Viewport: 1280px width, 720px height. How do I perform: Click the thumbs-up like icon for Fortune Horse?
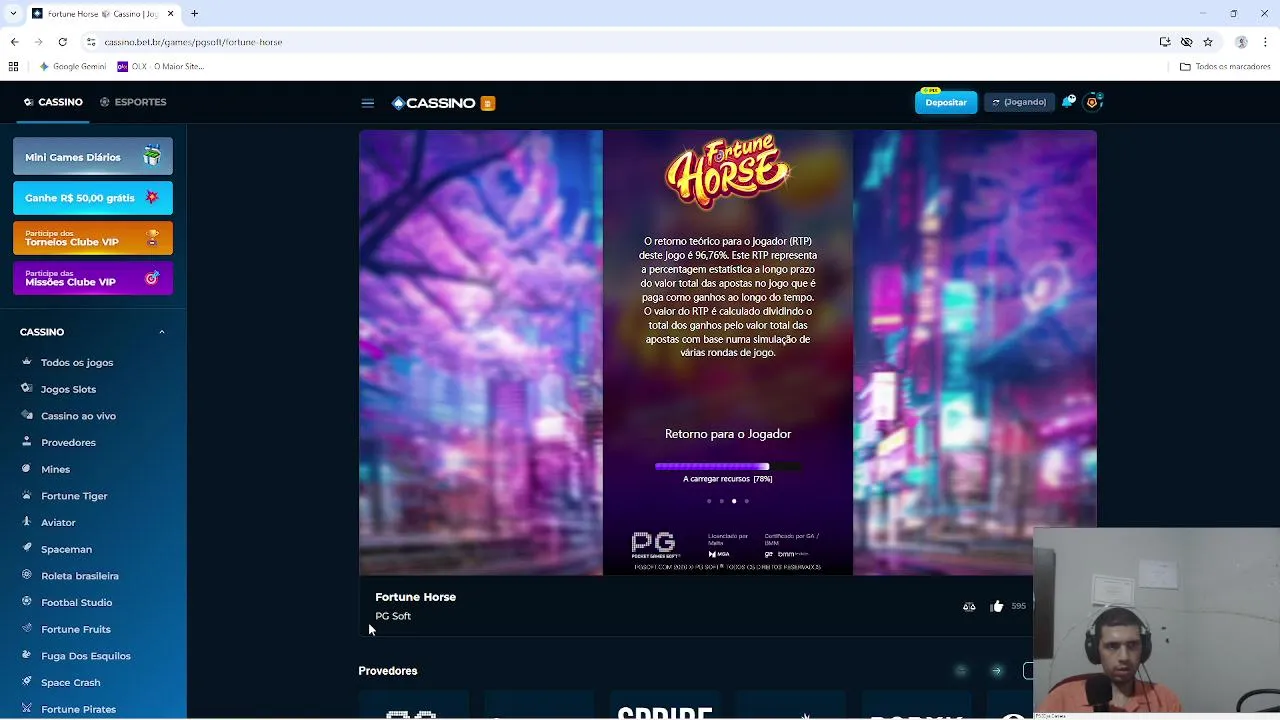[x=997, y=606]
